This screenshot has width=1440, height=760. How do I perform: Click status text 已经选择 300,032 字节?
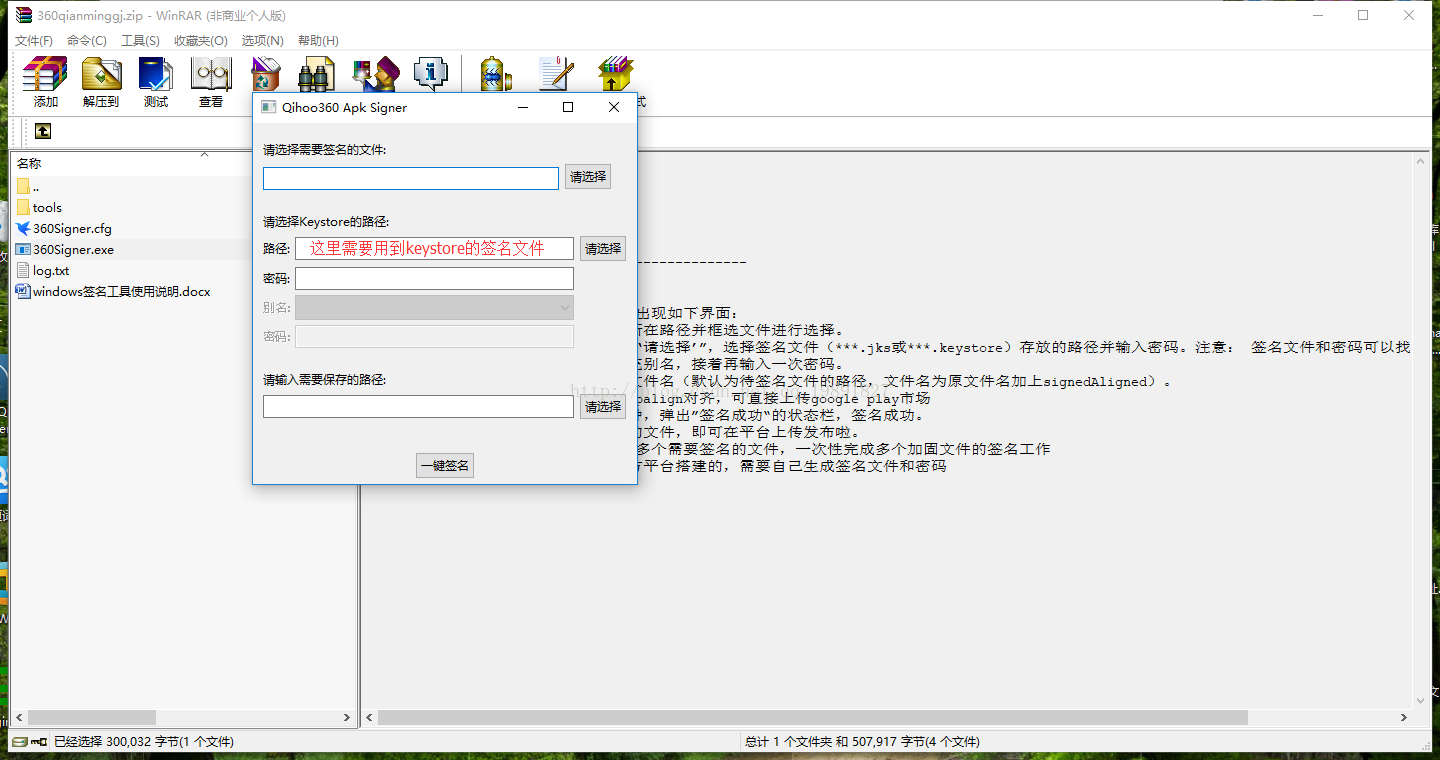(144, 742)
